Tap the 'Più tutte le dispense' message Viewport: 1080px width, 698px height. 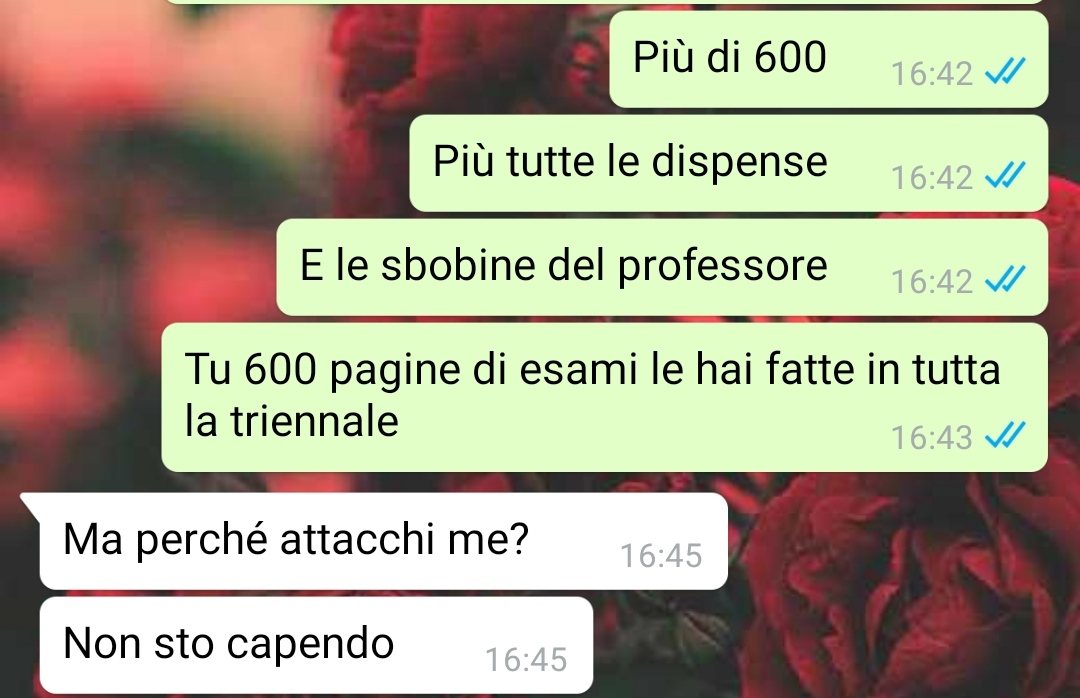pyautogui.click(x=729, y=163)
